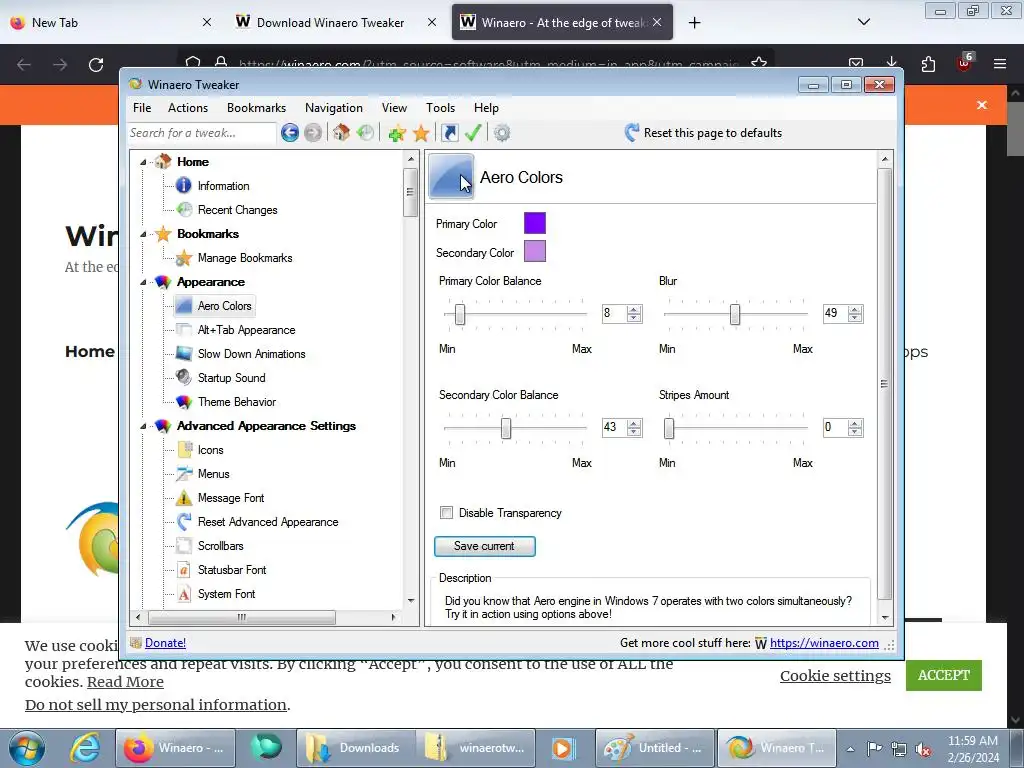This screenshot has height=768, width=1024.
Task: Open settings via the gear toolbar icon
Action: point(502,133)
